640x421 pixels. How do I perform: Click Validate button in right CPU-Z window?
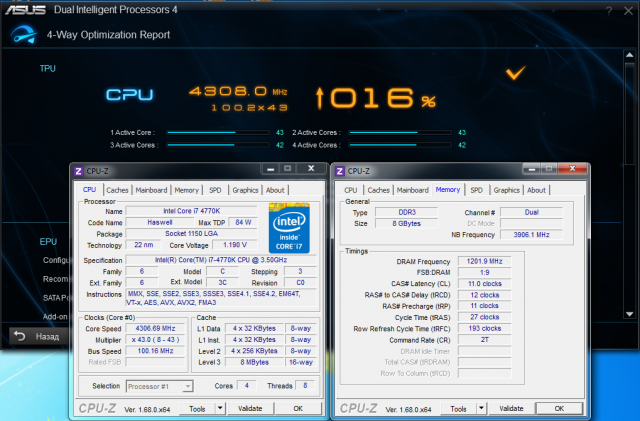pos(511,409)
